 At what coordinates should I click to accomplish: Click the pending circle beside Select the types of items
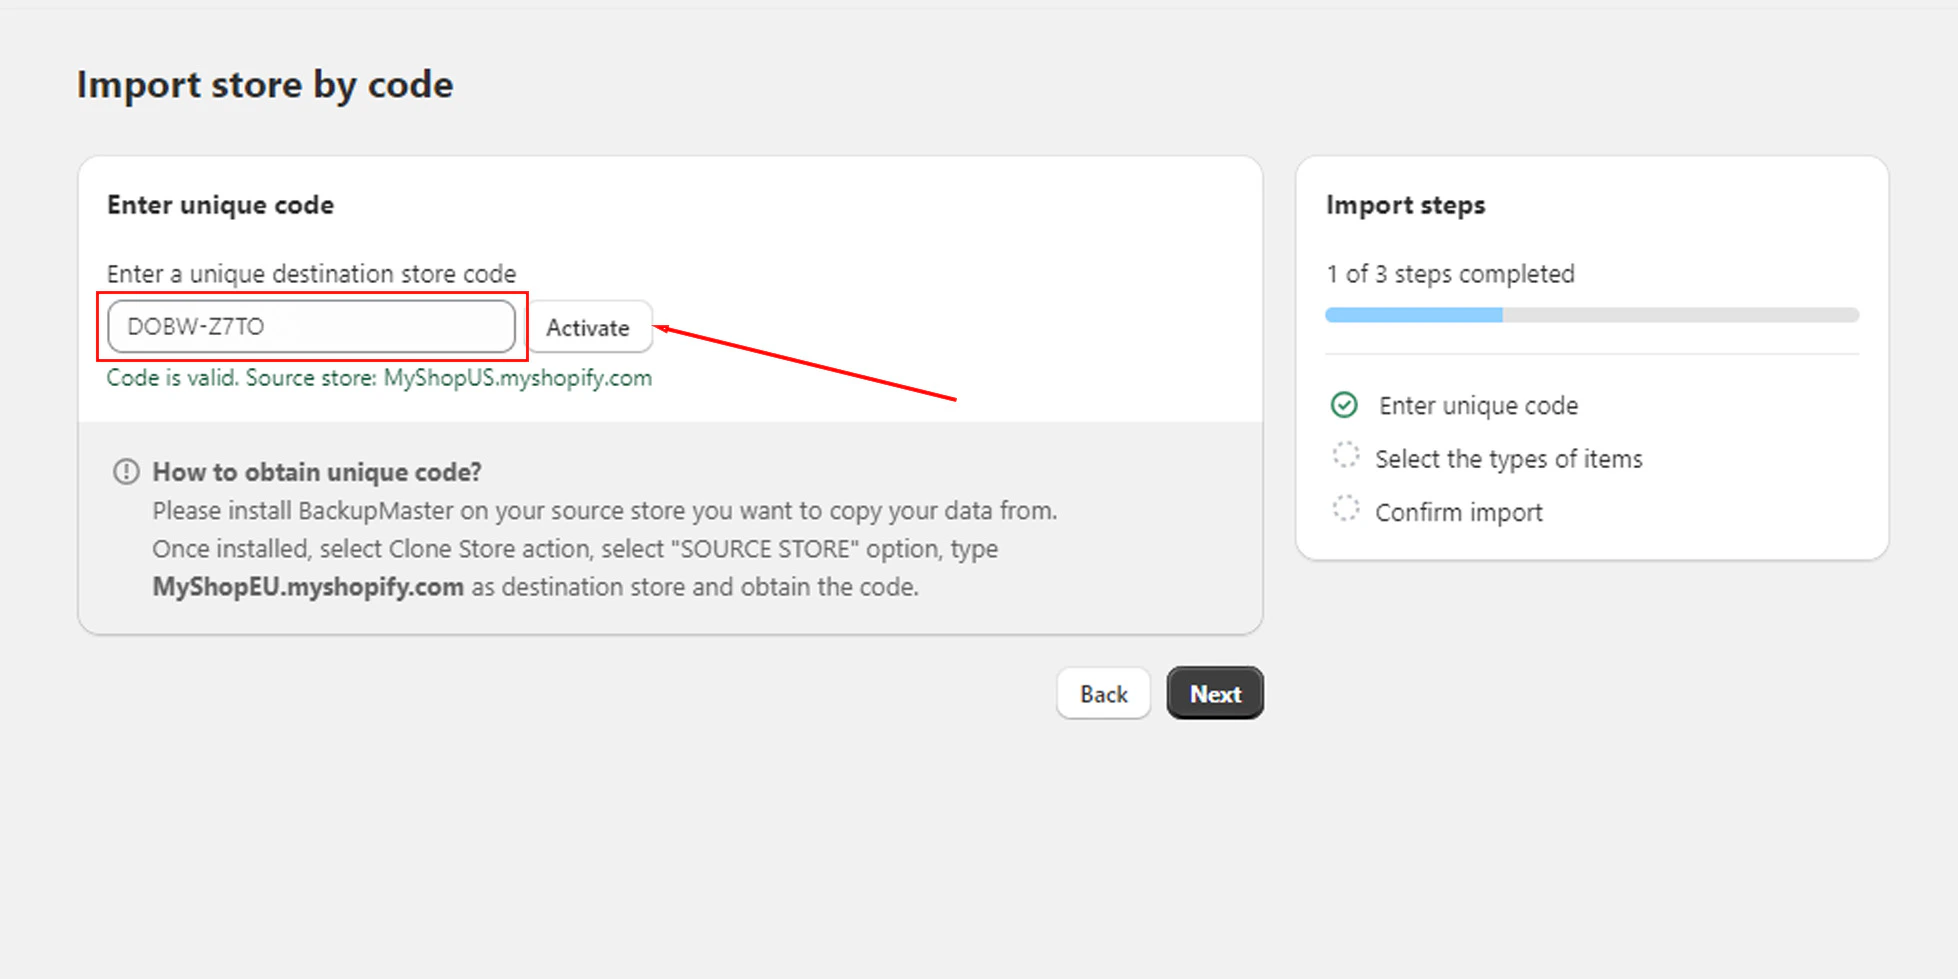pos(1345,457)
